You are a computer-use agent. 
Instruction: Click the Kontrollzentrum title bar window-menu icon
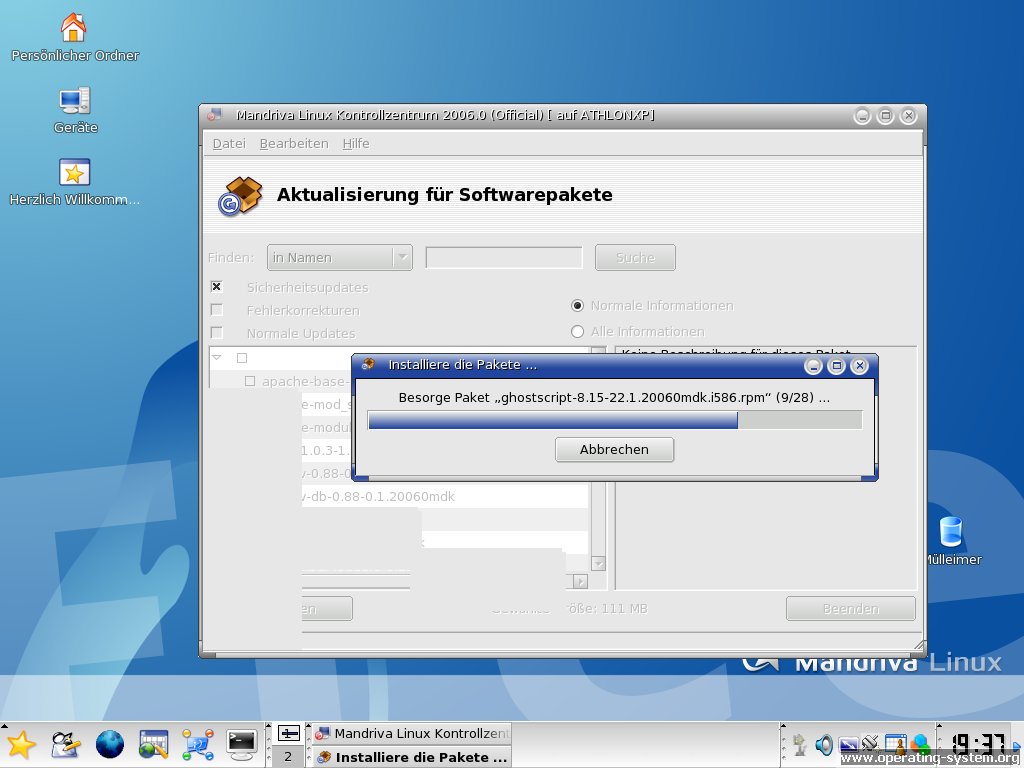point(214,115)
